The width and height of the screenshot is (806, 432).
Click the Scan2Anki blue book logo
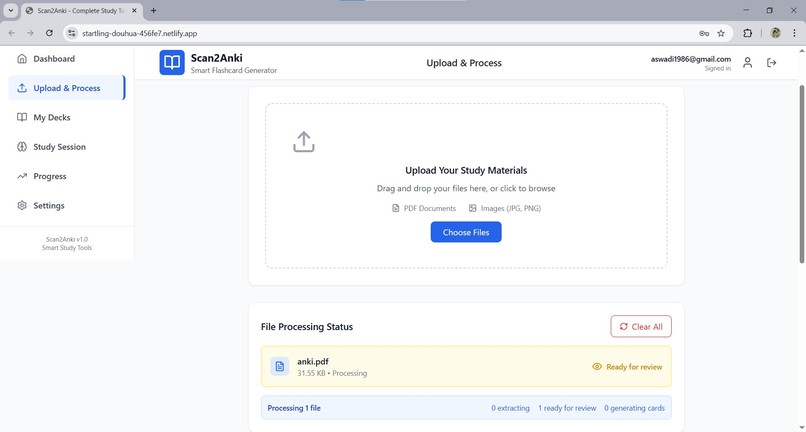pos(172,63)
